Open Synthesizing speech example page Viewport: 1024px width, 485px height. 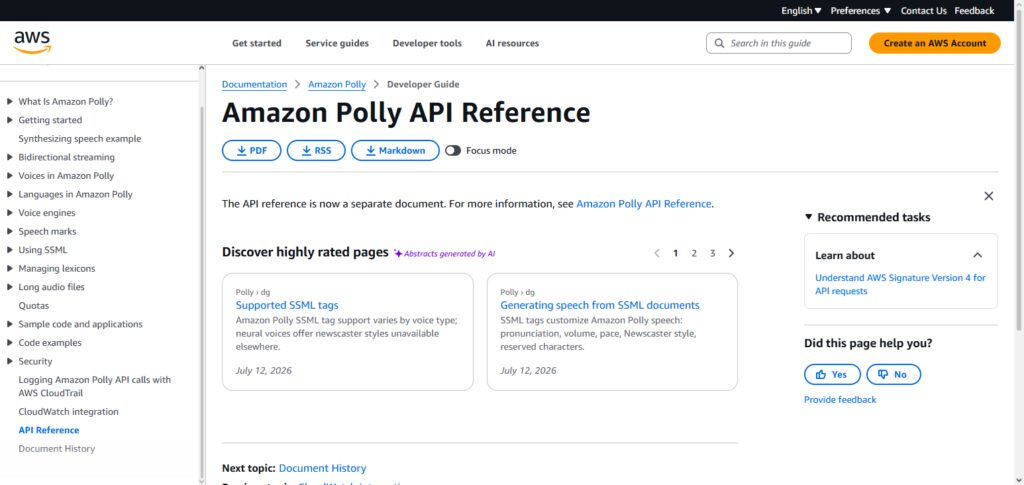pyautogui.click(x=80, y=138)
